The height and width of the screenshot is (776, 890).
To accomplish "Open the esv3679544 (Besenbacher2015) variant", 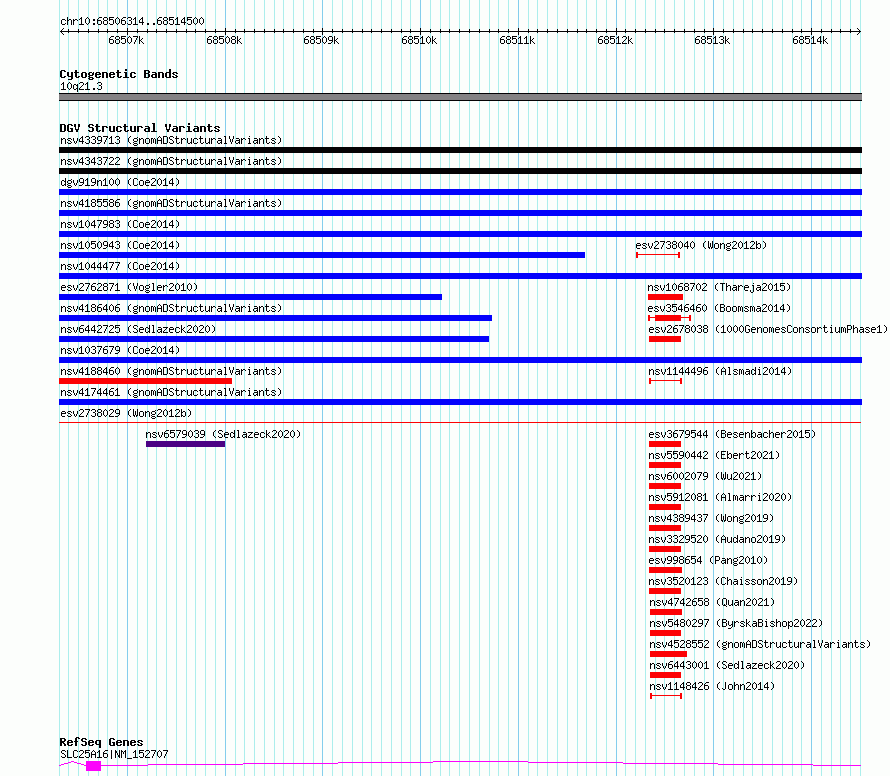I will pos(732,434).
